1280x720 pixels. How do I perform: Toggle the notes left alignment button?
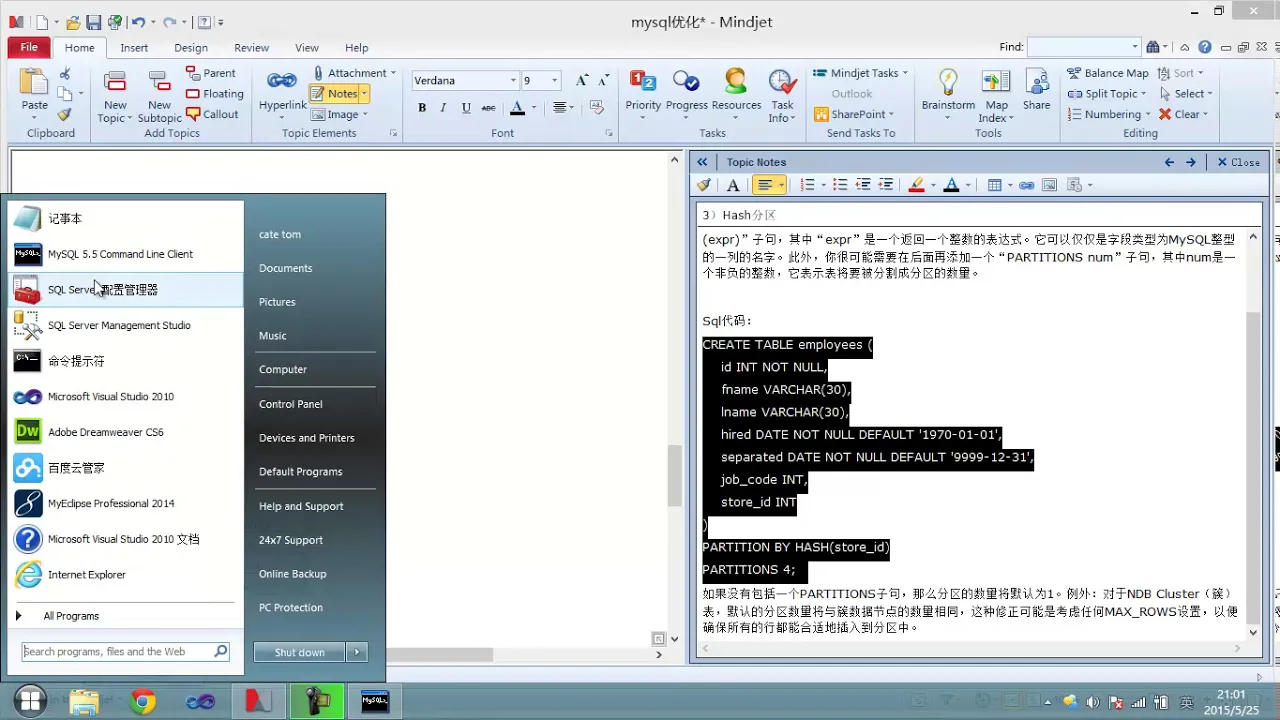[x=765, y=185]
